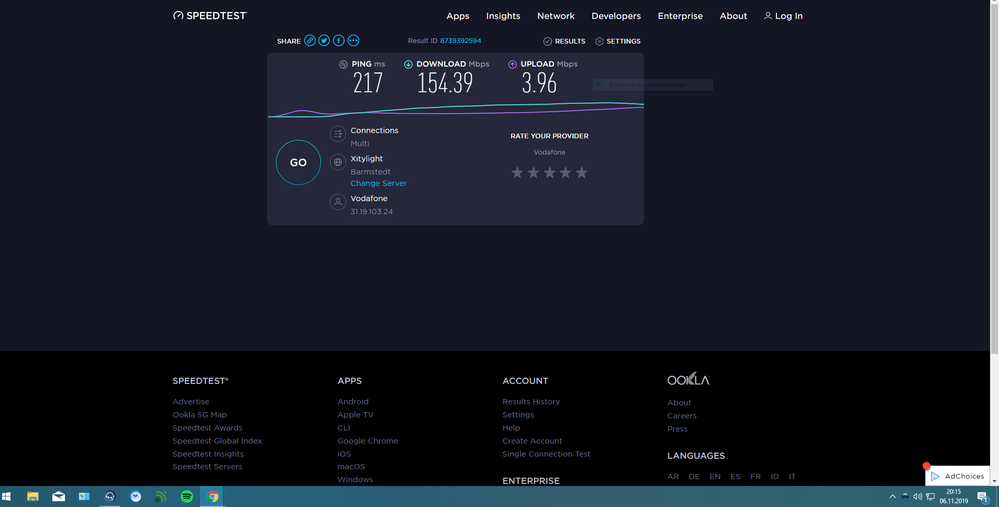
Task: Open Mail app from taskbar
Action: 59,496
